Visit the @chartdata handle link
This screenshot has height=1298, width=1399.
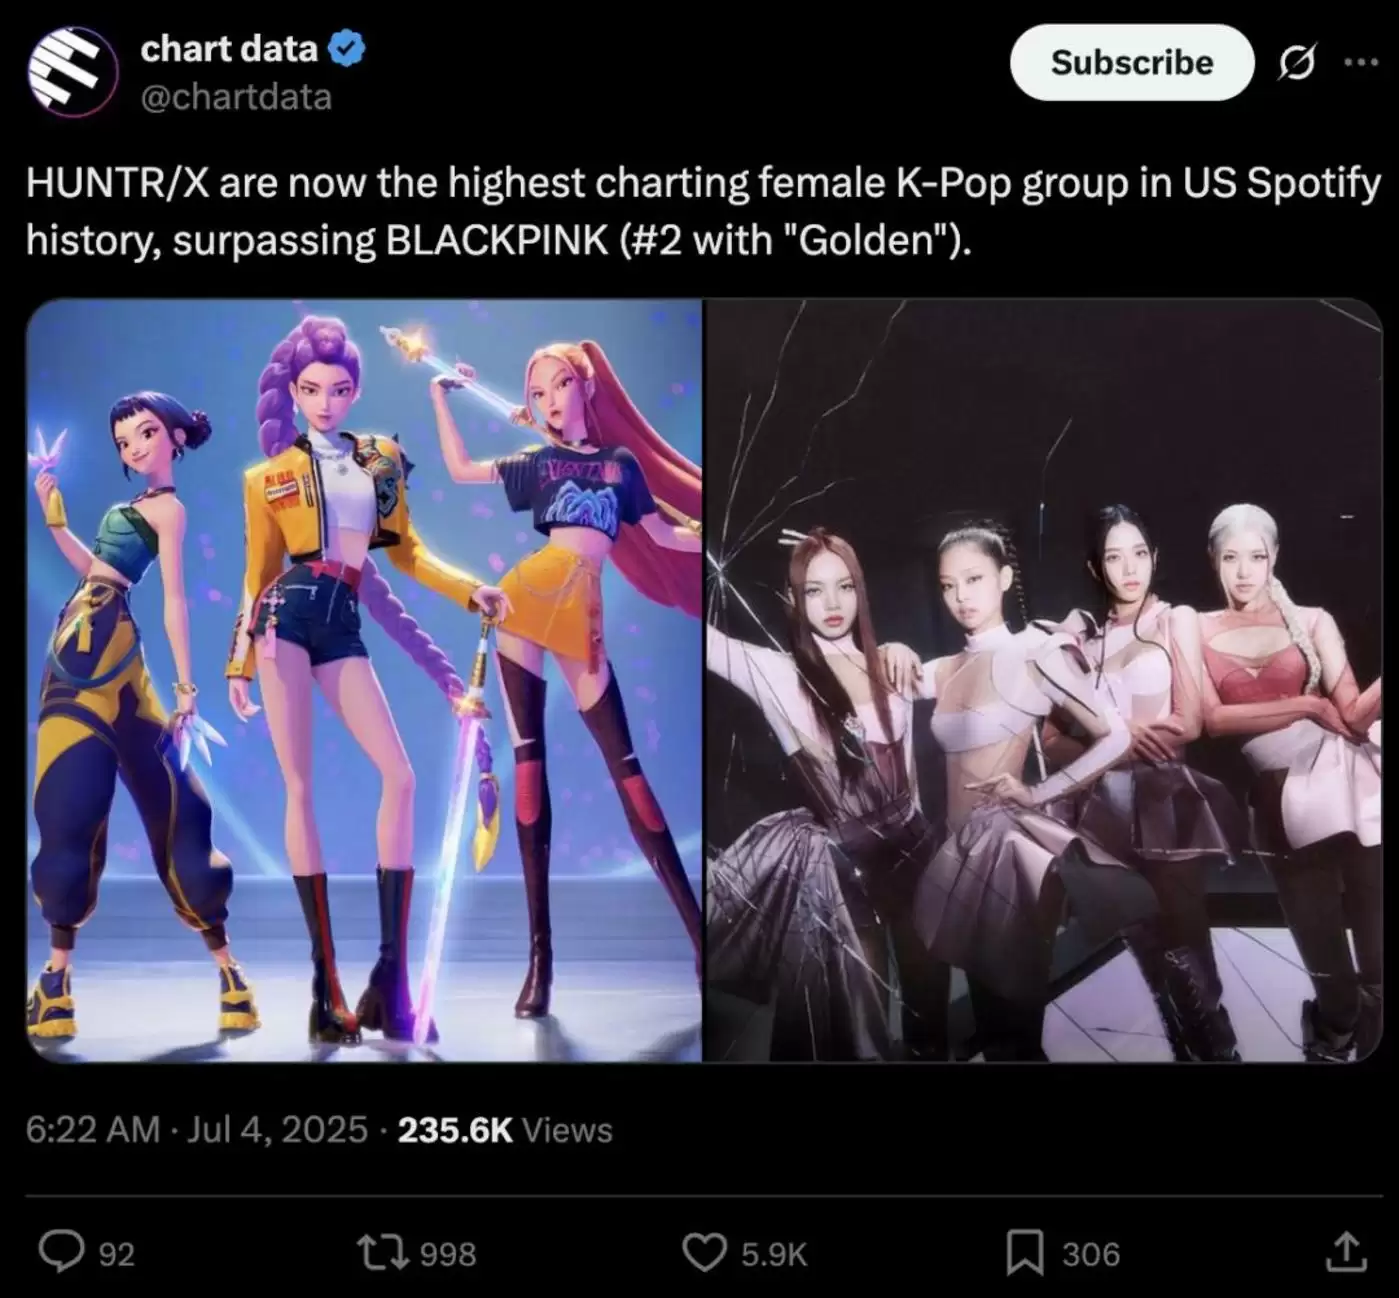(236, 97)
